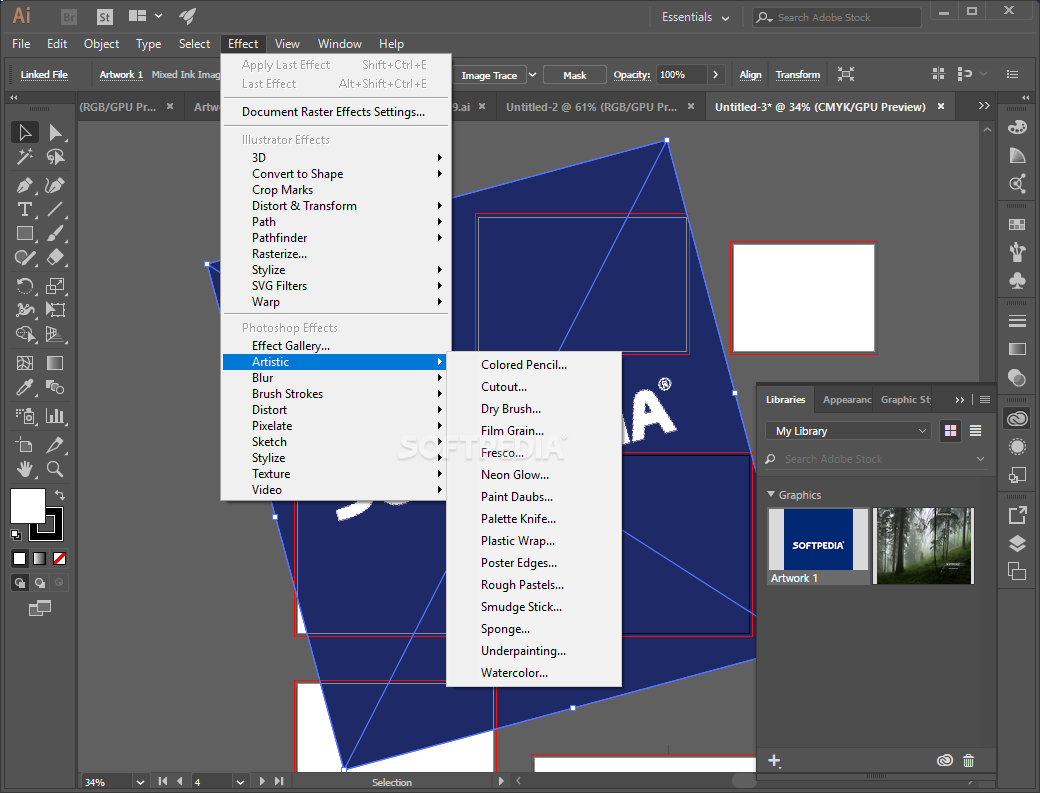Open the Align link
This screenshot has width=1040, height=793.
[750, 75]
